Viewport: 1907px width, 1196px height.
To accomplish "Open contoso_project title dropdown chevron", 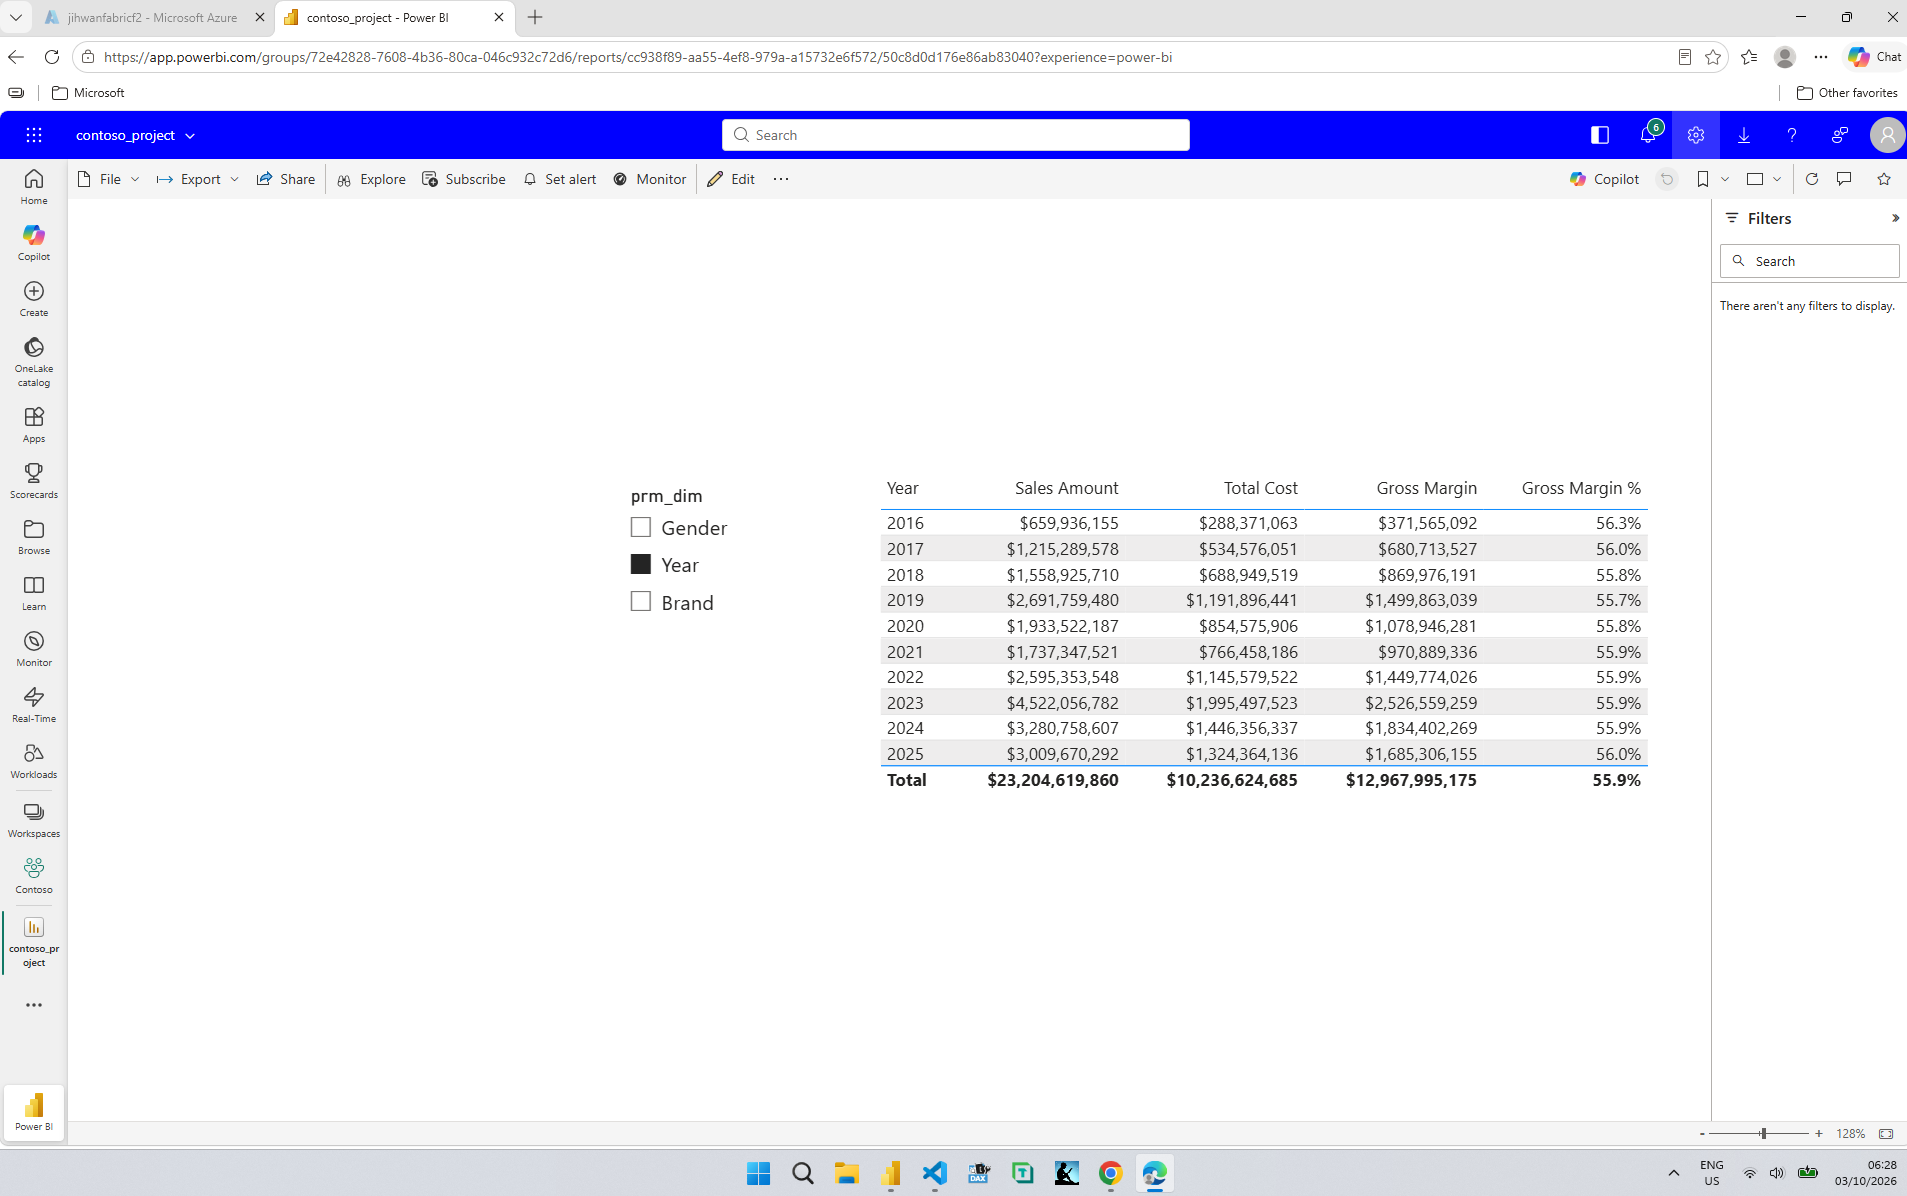I will [x=190, y=136].
